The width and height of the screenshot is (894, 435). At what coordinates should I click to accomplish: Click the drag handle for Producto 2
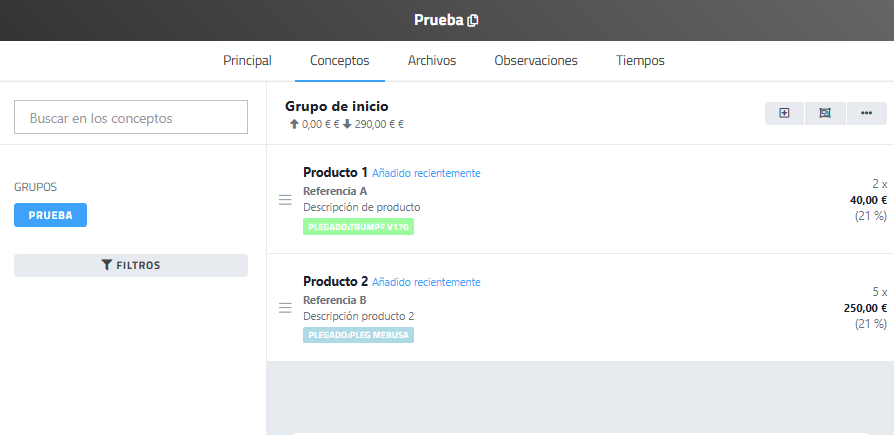click(x=285, y=308)
